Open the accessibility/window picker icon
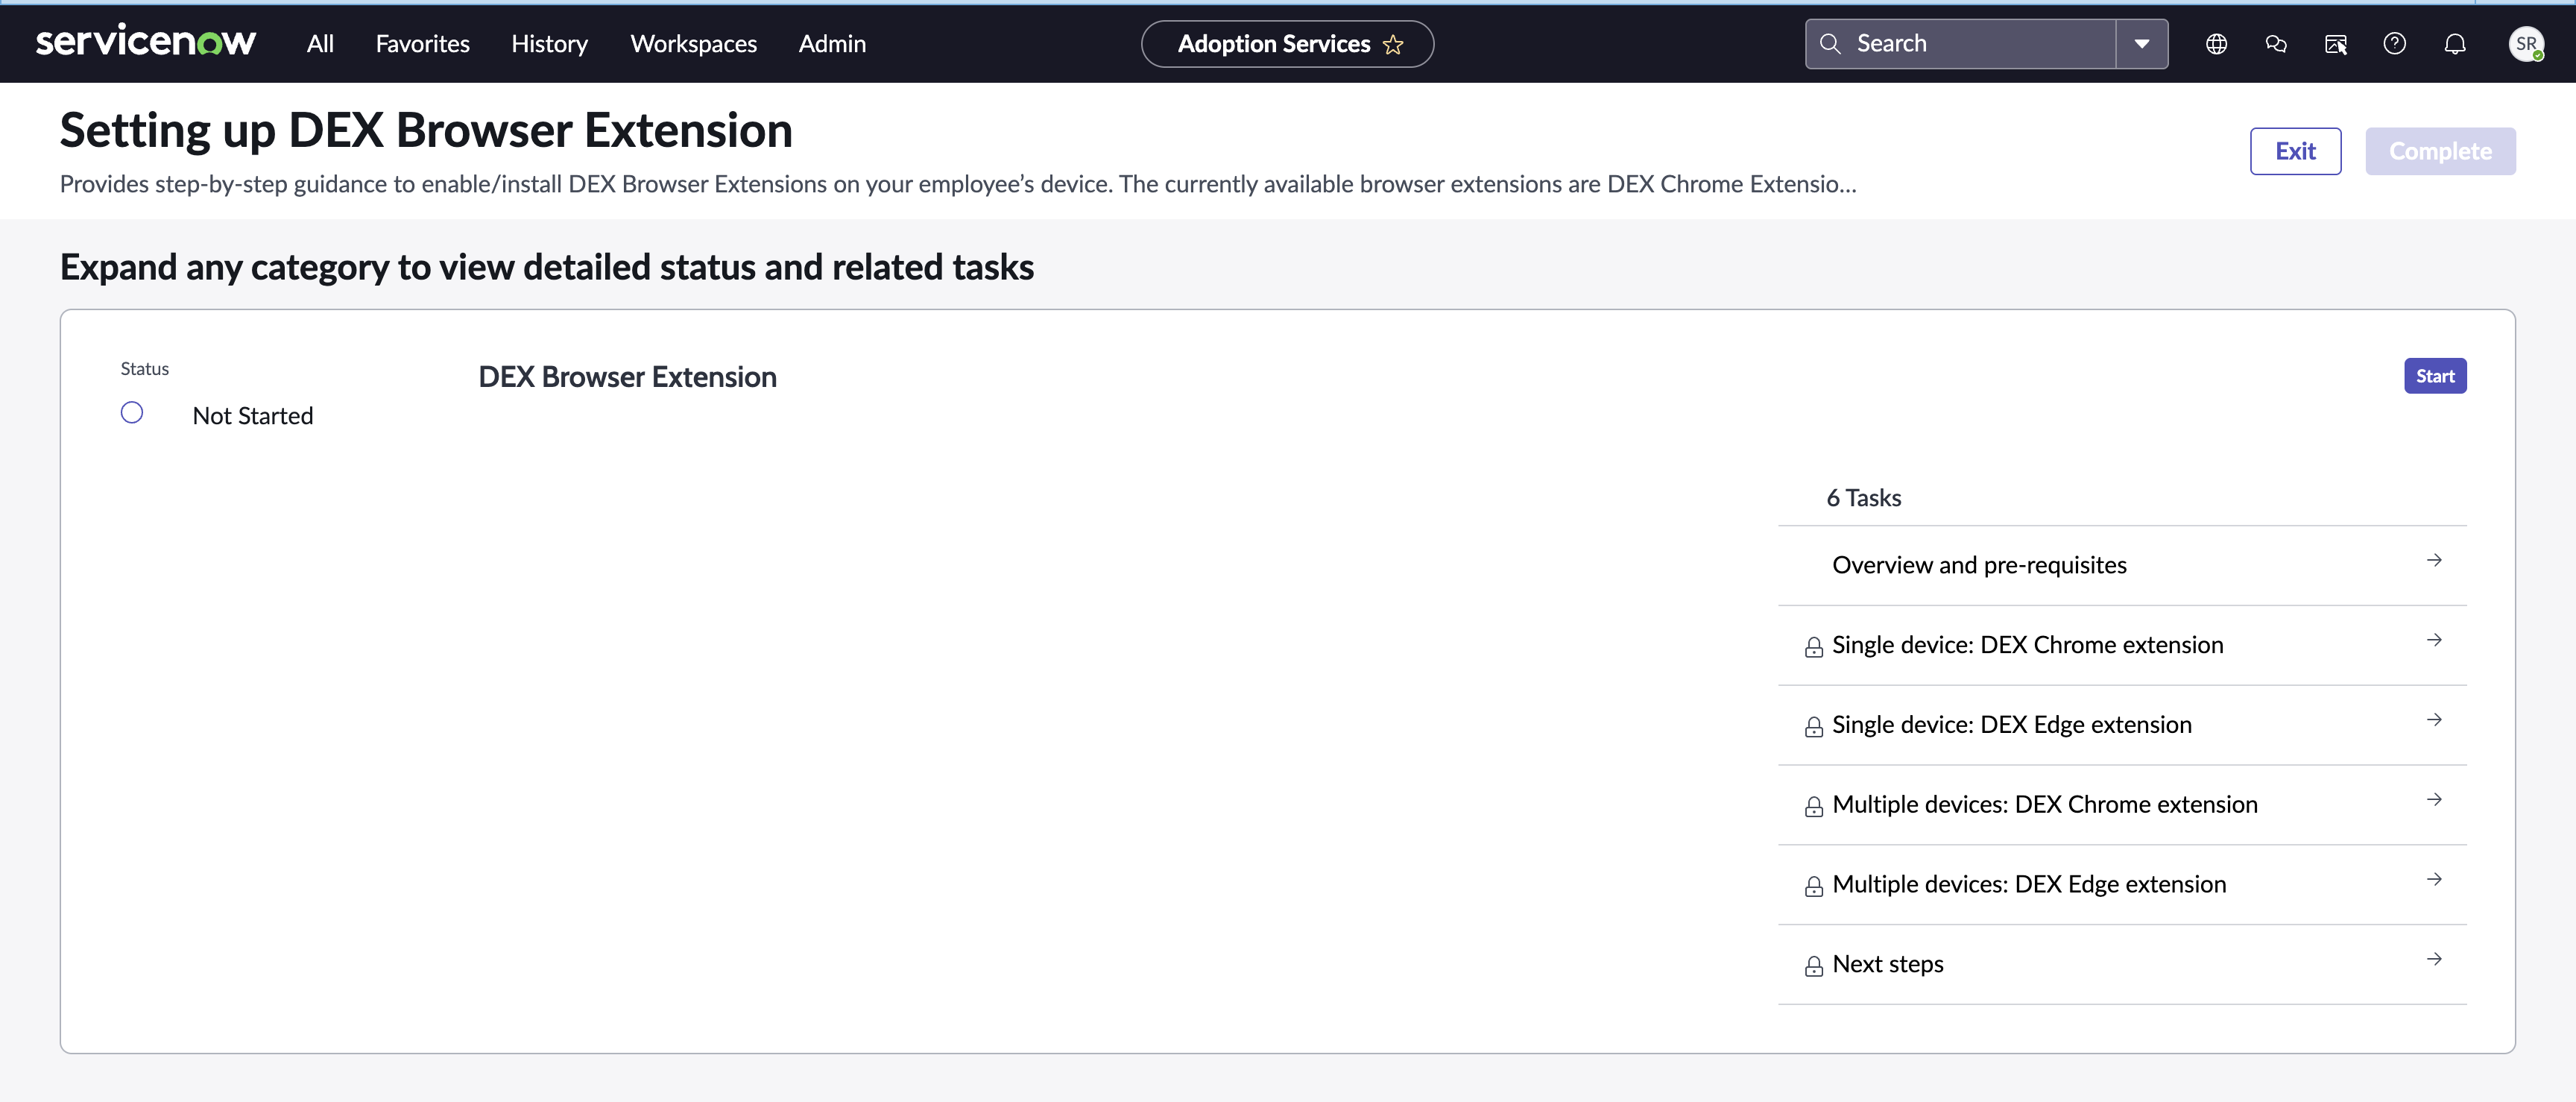Viewport: 2576px width, 1102px height. [2336, 44]
